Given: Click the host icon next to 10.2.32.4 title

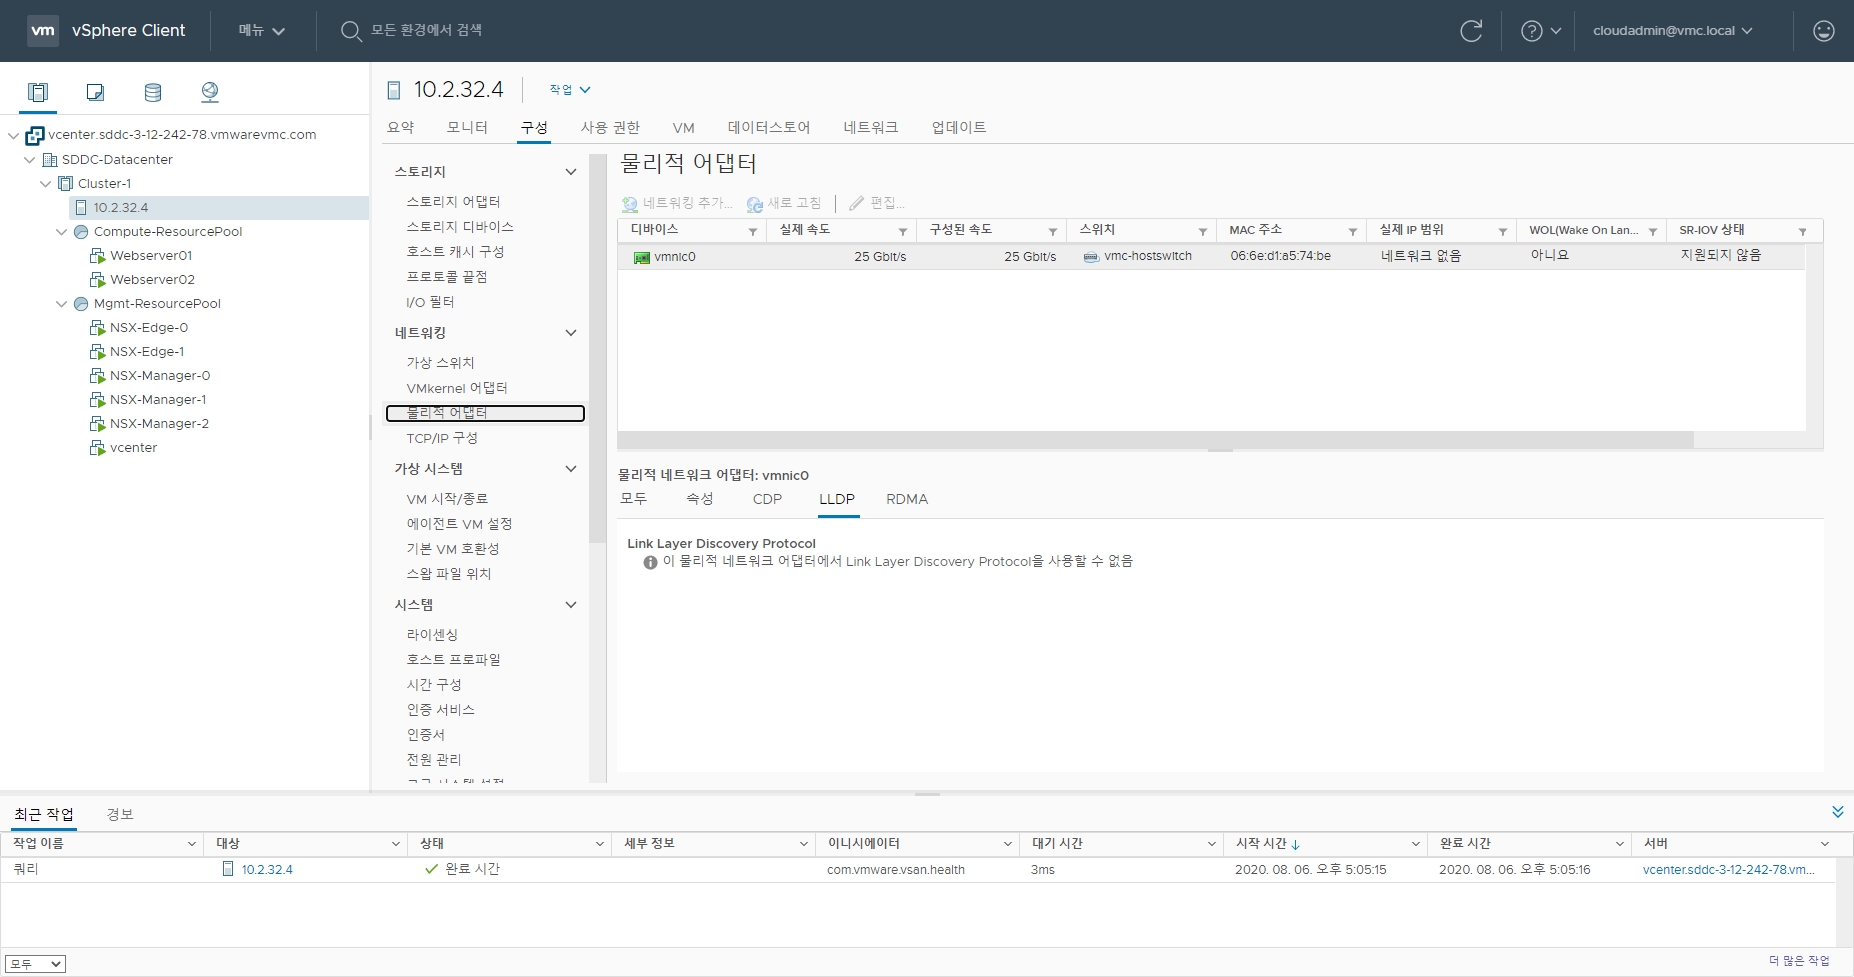Looking at the screenshot, I should tap(394, 90).
